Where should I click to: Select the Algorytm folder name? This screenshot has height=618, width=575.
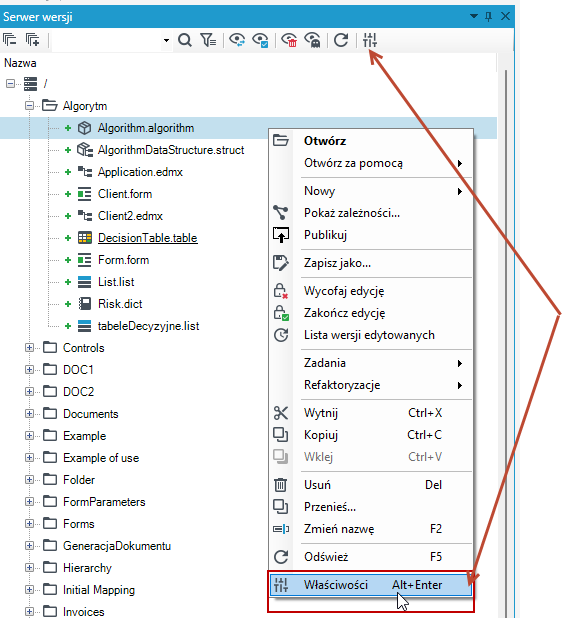coord(85,106)
